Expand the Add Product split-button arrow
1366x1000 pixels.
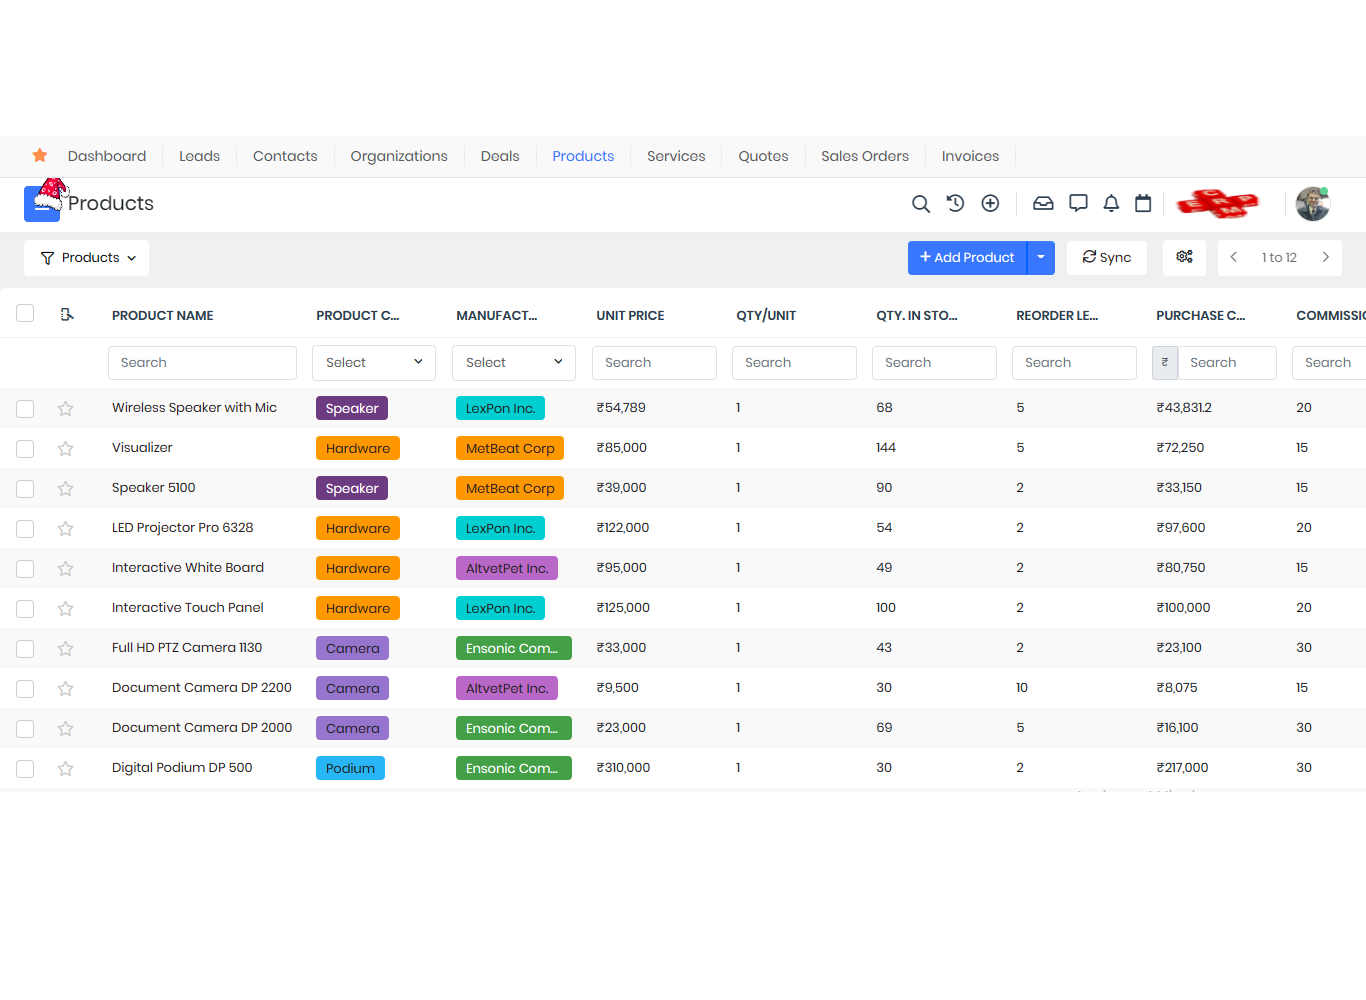[1040, 257]
